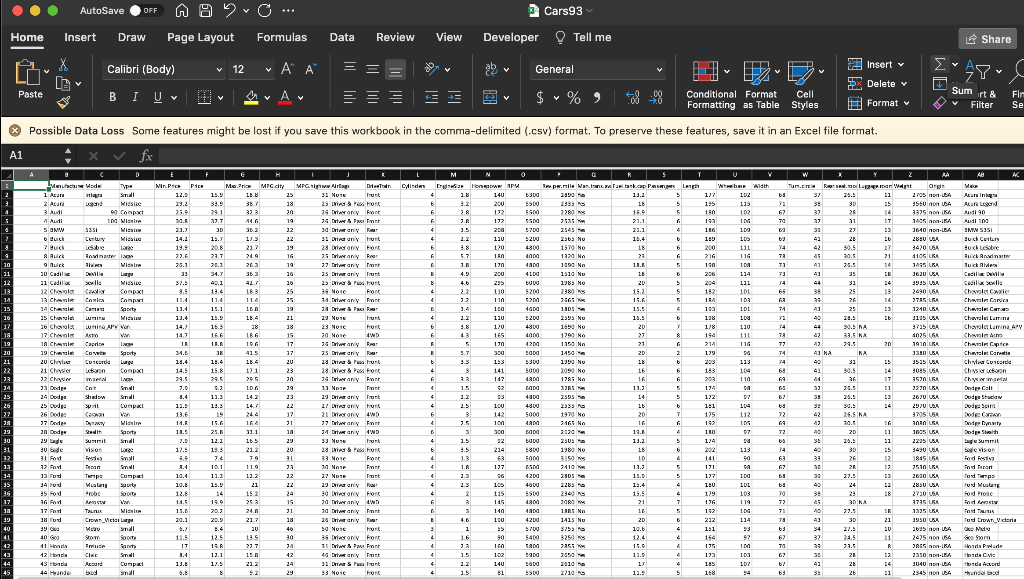Open the Undo history dropdown arrow

point(246,10)
